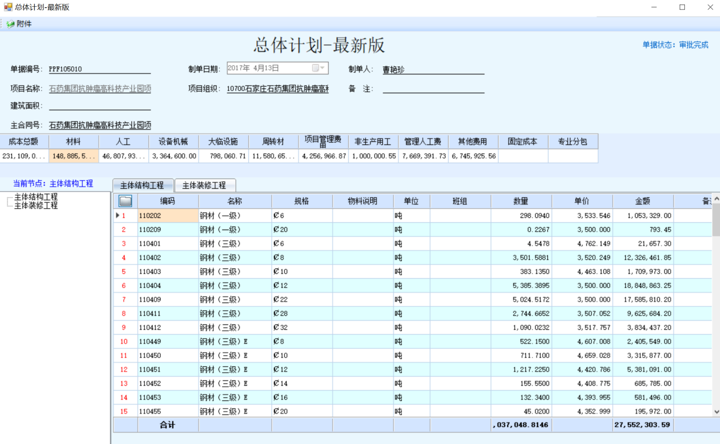Click the 单据编号 field PPF105010
Screen dimensions: 720x444
pyautogui.click(x=100, y=69)
